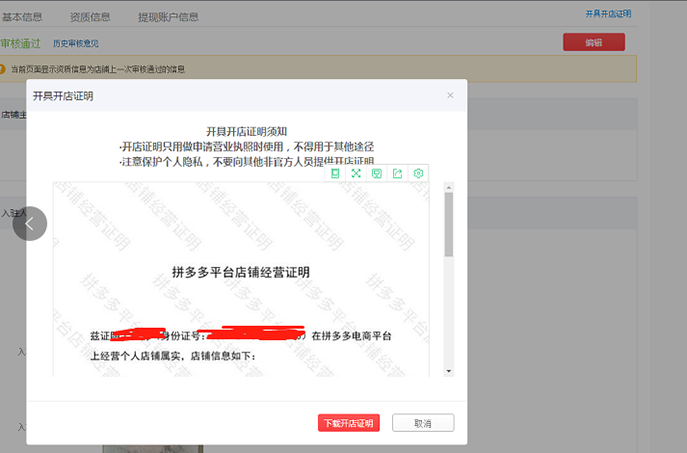Click the 拼多多平台店铺经营证明 document title
Viewport: 687px width, 453px height.
point(241,272)
